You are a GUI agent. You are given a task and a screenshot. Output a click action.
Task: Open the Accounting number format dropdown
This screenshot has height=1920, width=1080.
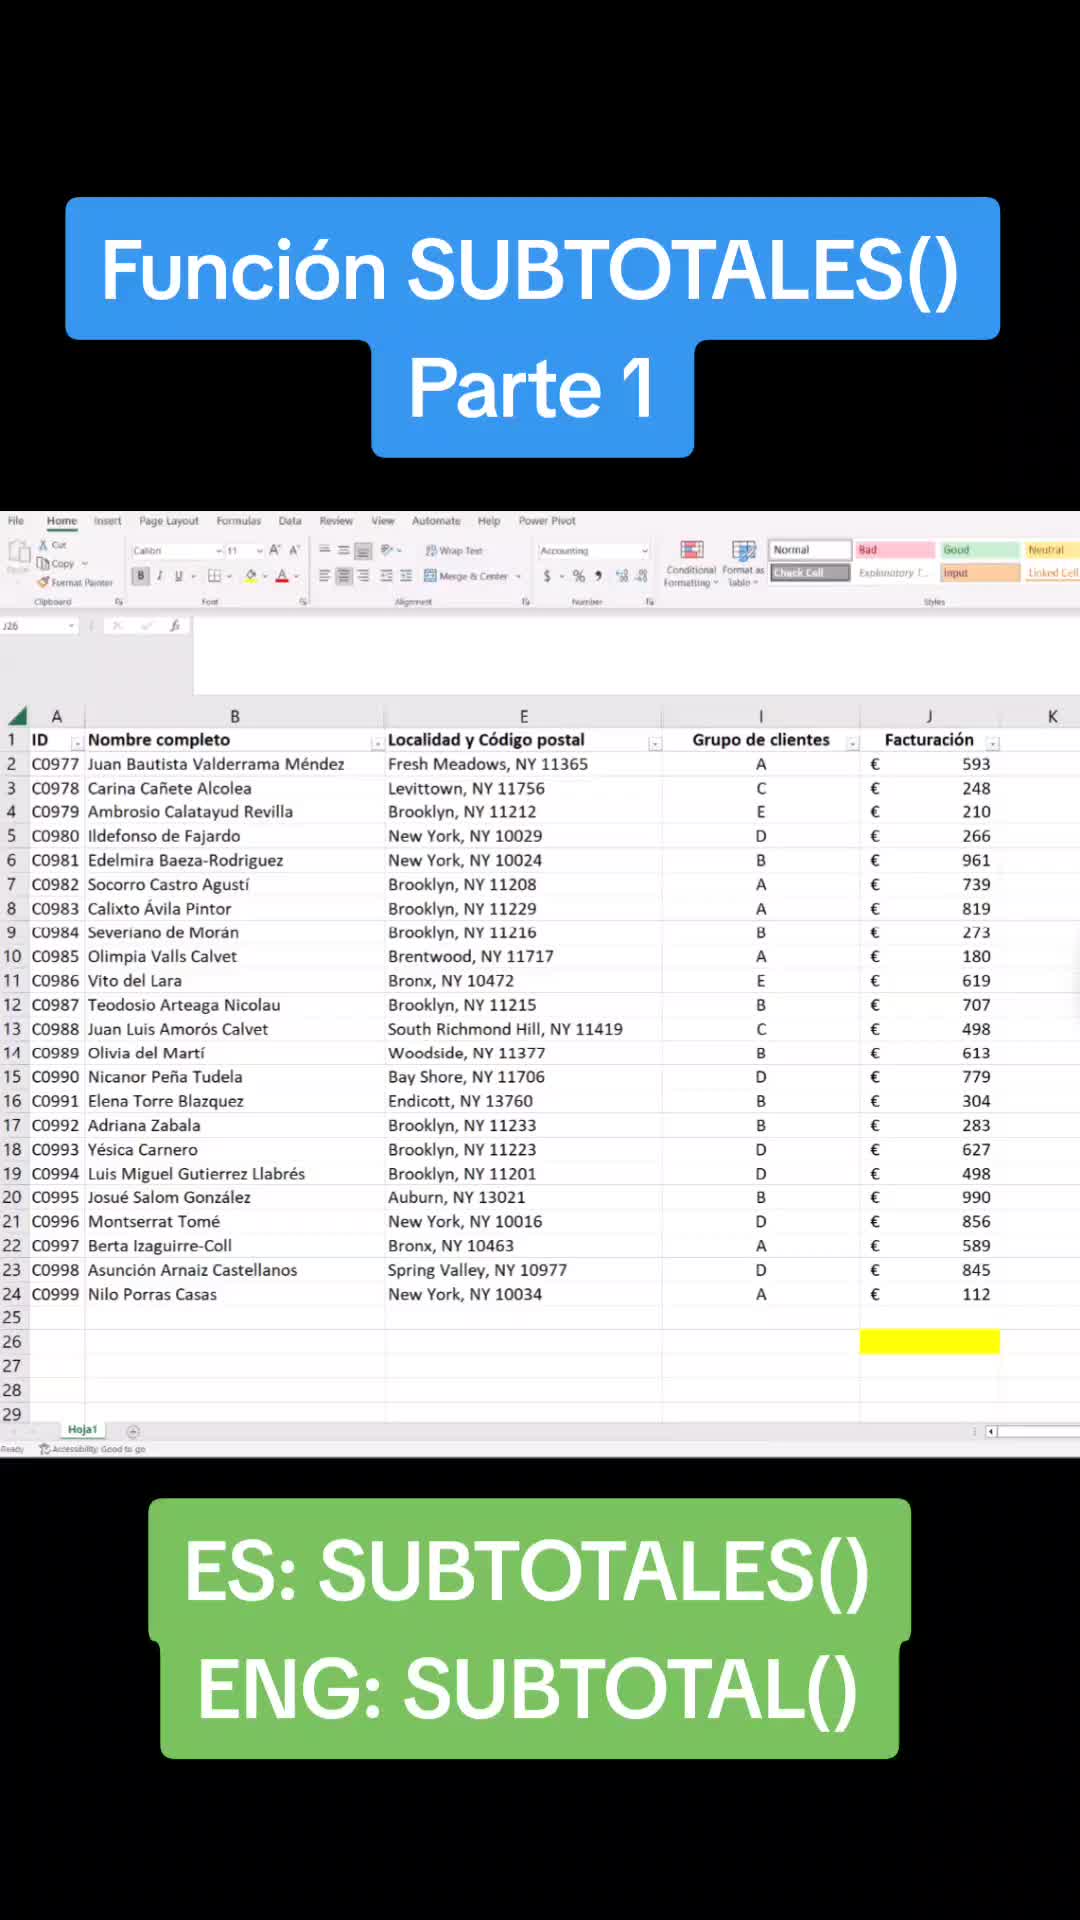(644, 551)
